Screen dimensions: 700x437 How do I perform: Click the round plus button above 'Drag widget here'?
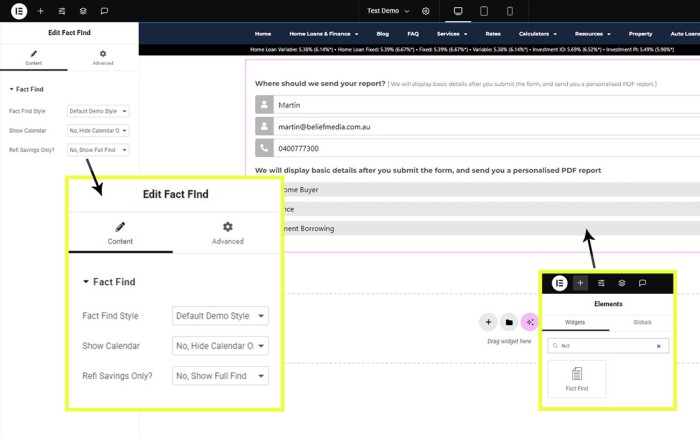[x=487, y=322]
